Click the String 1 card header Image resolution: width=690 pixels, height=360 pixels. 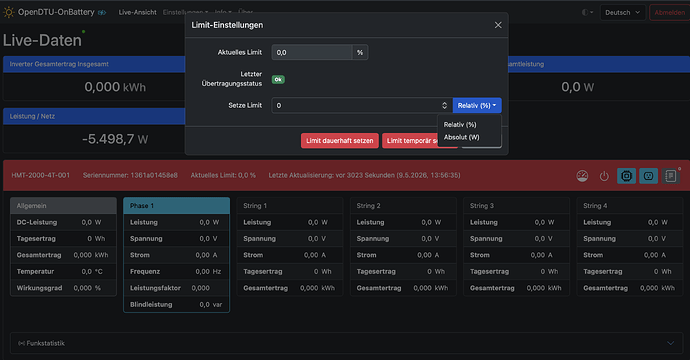click(290, 206)
